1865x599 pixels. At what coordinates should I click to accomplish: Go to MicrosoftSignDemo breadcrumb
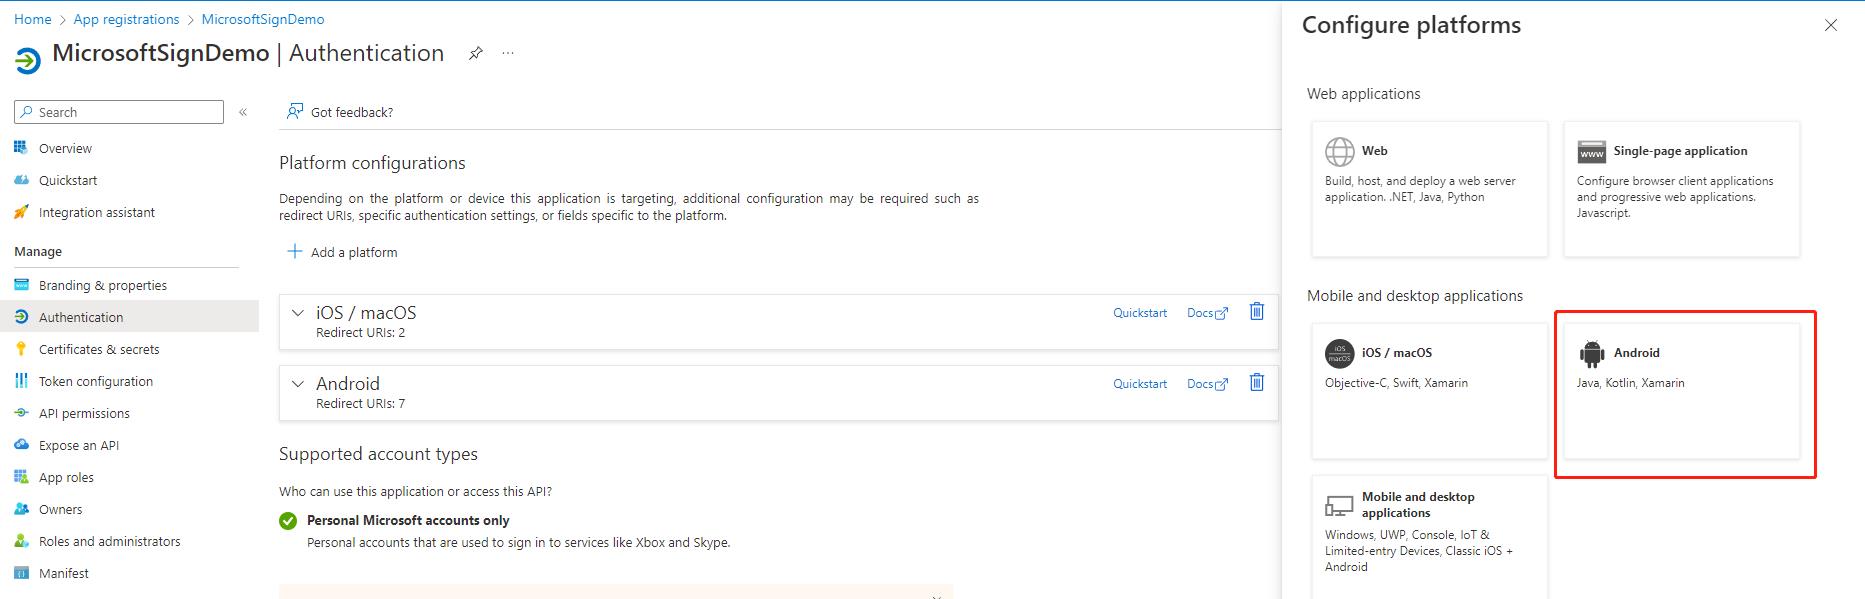coord(263,19)
